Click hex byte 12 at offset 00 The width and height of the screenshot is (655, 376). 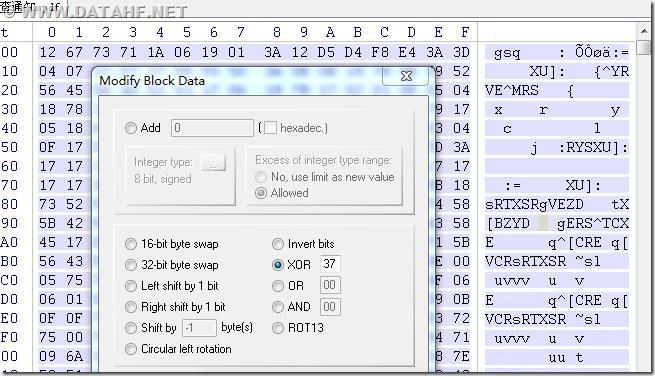48,52
